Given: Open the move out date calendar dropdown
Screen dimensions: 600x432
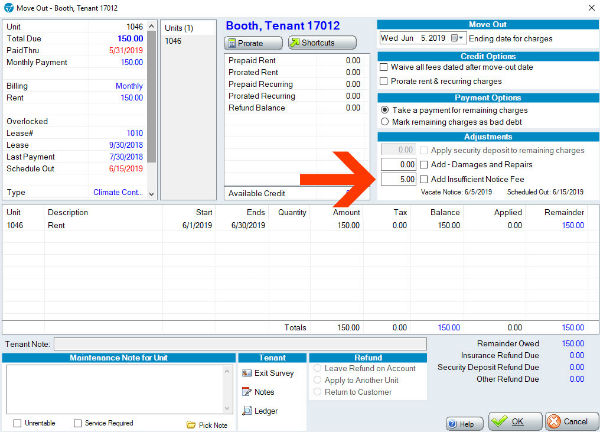Looking at the screenshot, I should pyautogui.click(x=457, y=38).
